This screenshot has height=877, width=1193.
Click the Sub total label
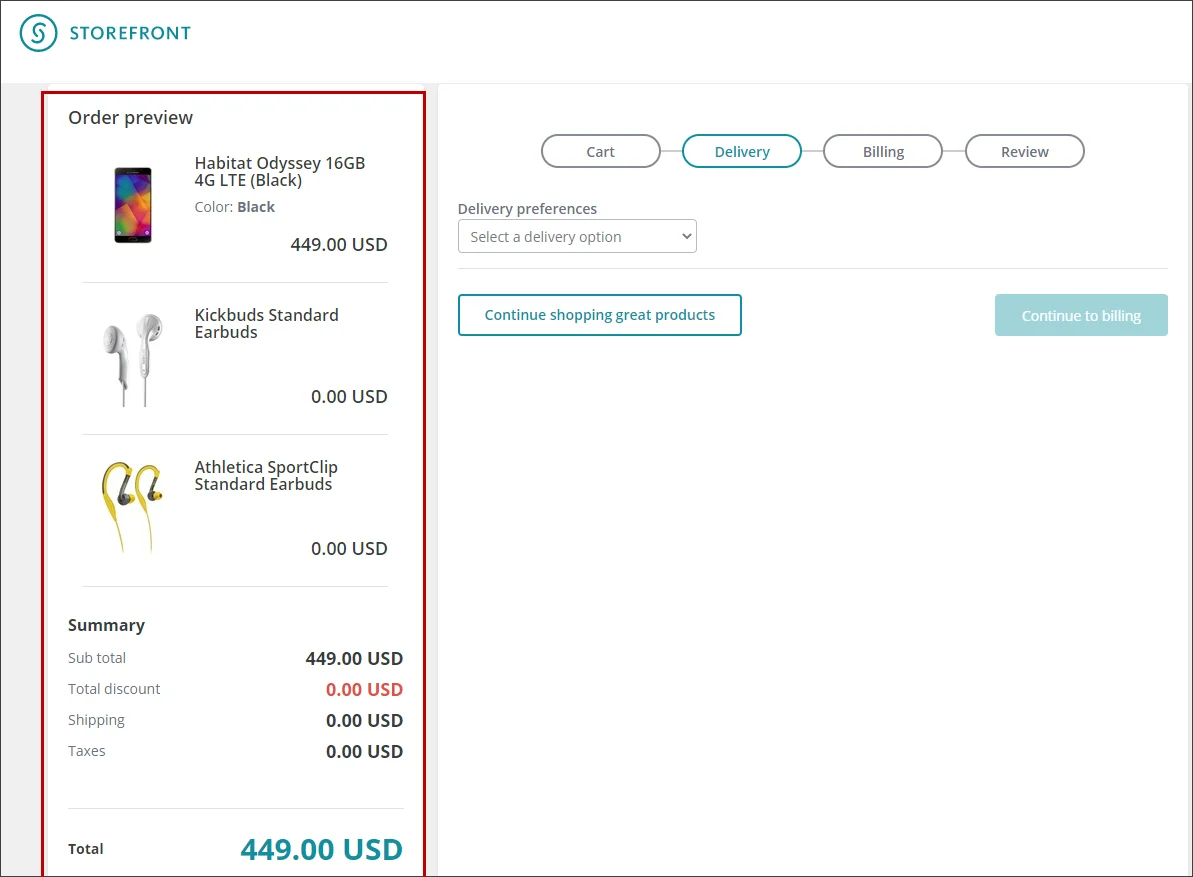tap(97, 658)
